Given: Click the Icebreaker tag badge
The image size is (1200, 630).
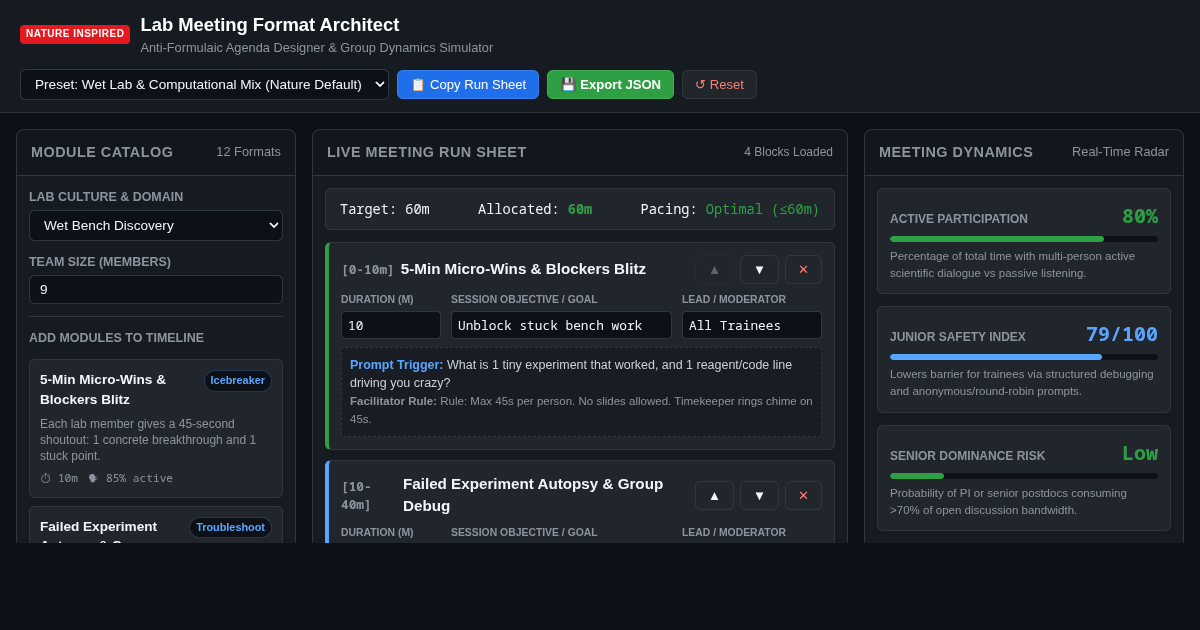Looking at the screenshot, I should click(x=238, y=381).
